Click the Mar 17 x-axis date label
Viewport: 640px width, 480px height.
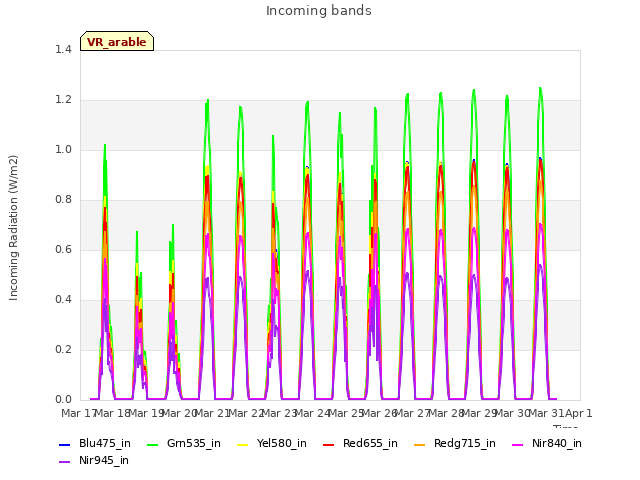point(78,413)
